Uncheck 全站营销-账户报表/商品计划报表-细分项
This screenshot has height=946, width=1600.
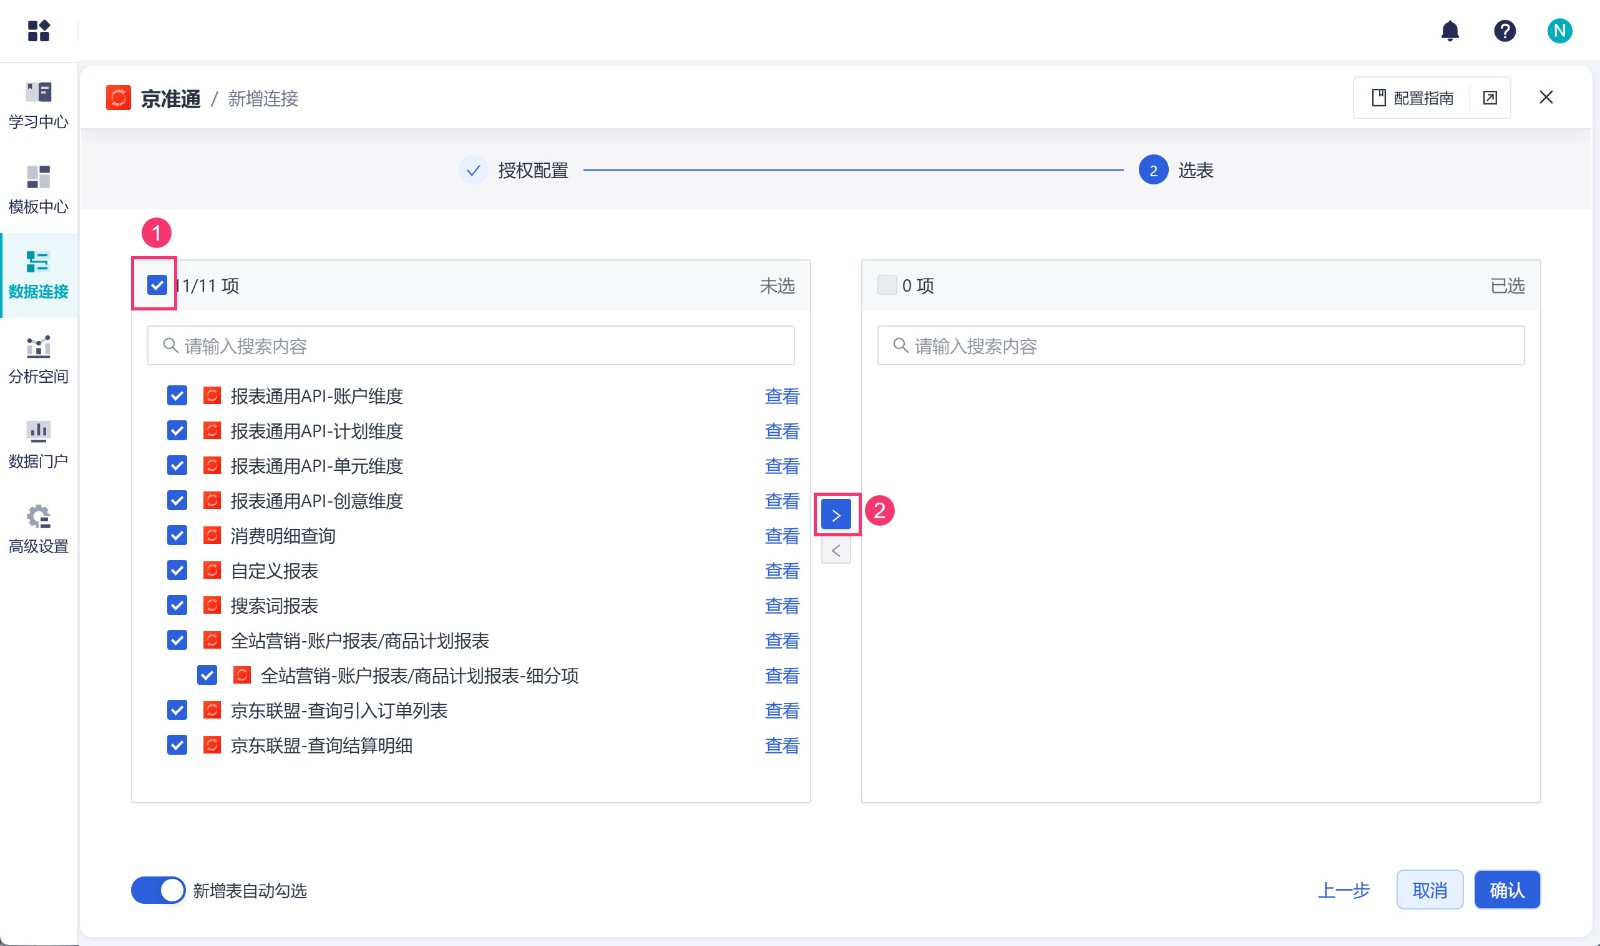coord(207,675)
